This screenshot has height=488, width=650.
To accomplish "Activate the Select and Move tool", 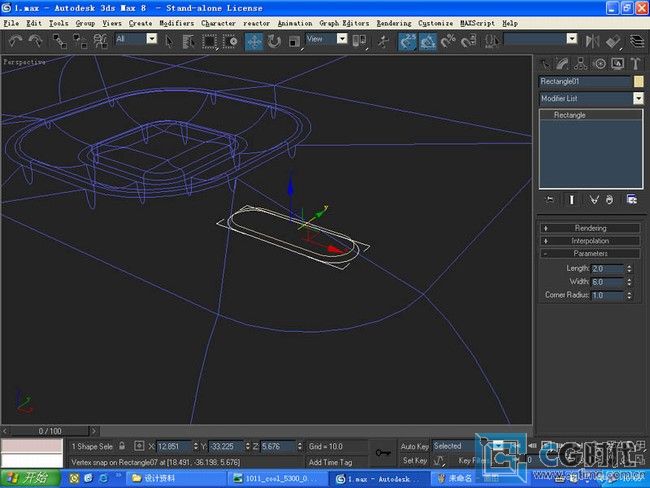I will (x=254, y=41).
